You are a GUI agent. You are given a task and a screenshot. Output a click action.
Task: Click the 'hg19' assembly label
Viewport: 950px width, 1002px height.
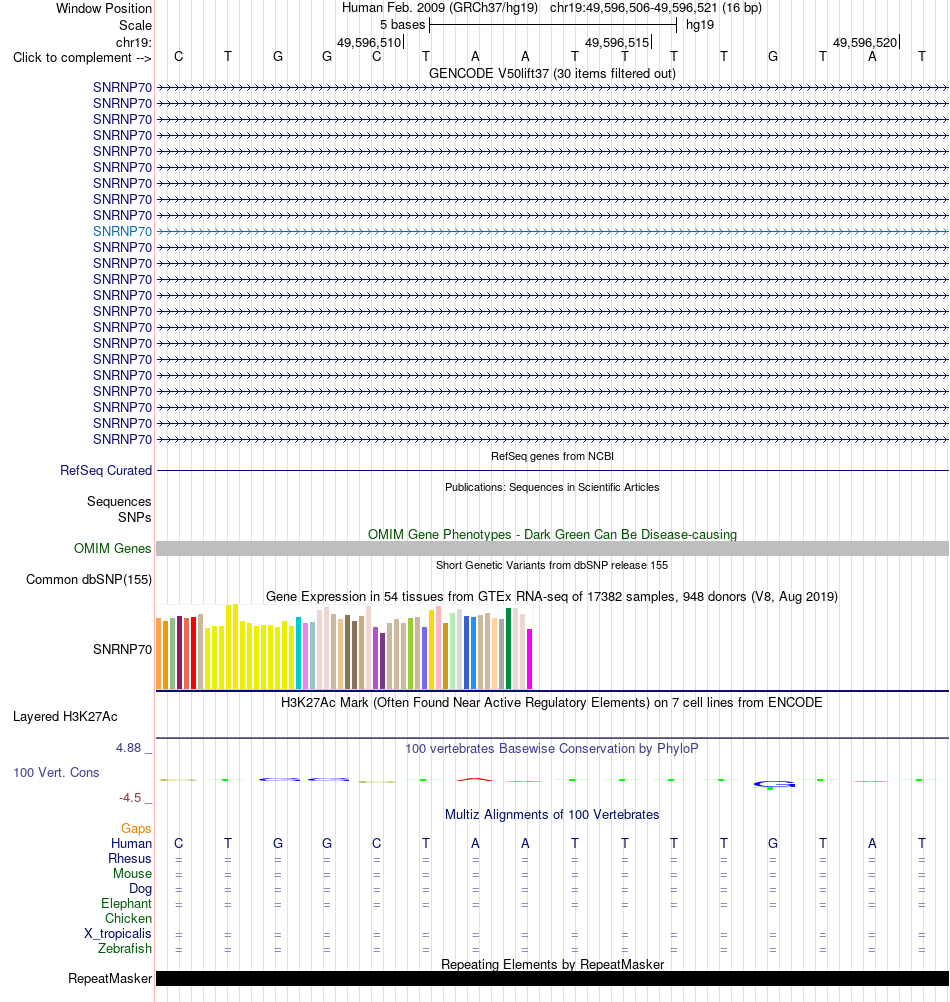[x=700, y=25]
